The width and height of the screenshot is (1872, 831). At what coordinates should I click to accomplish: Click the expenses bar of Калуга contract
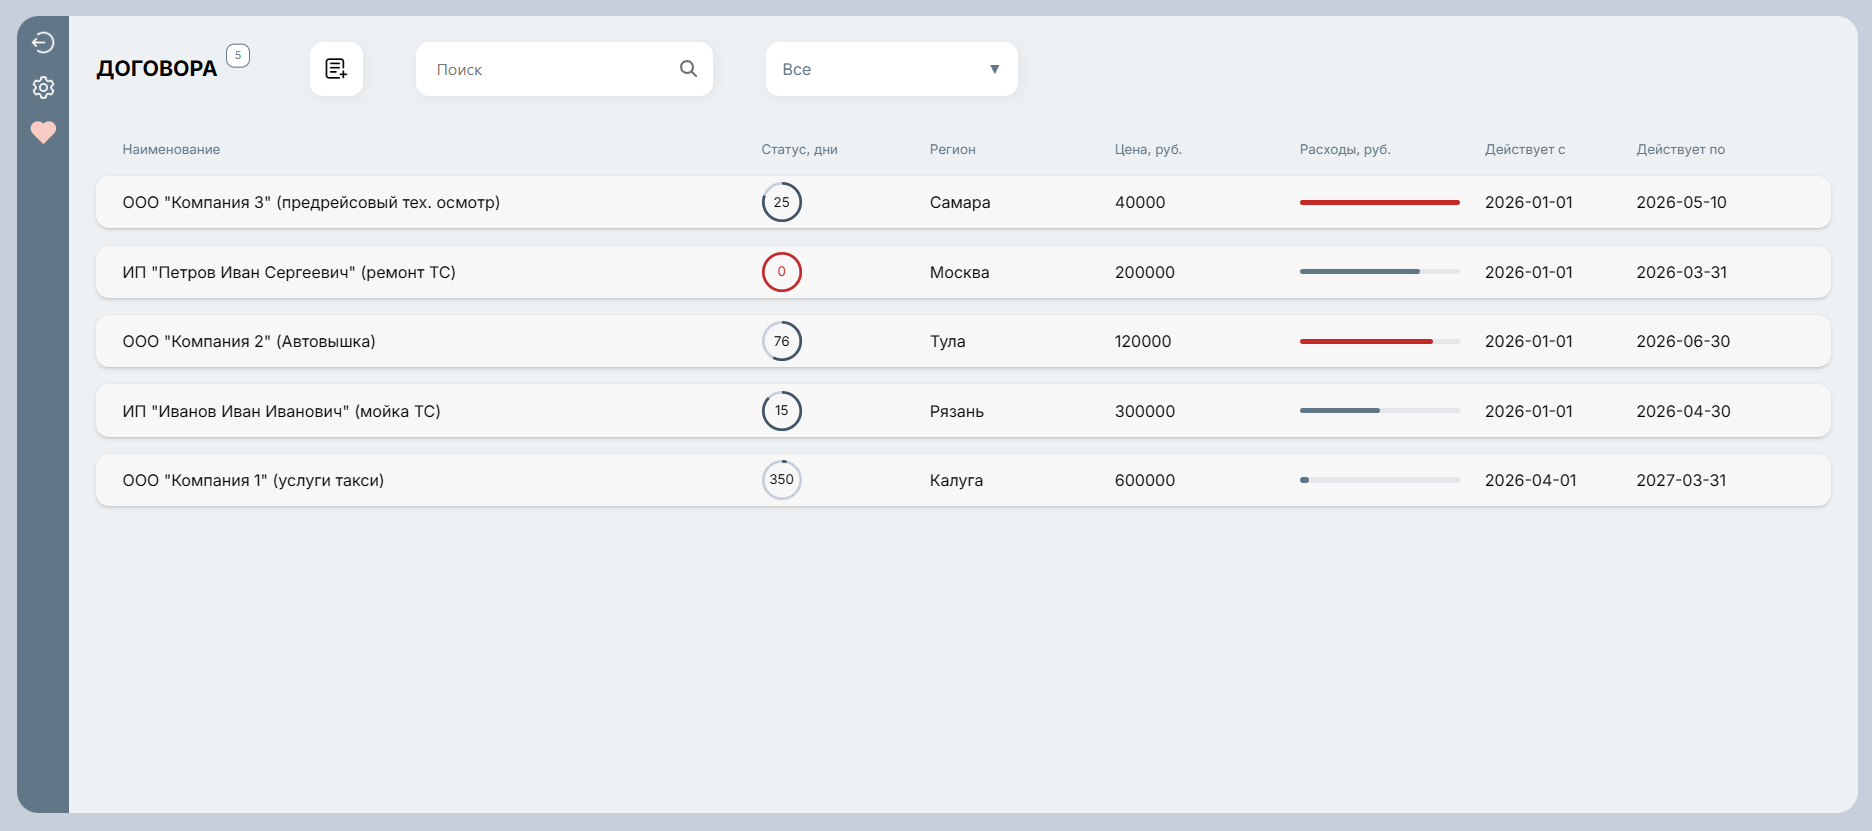(1379, 480)
